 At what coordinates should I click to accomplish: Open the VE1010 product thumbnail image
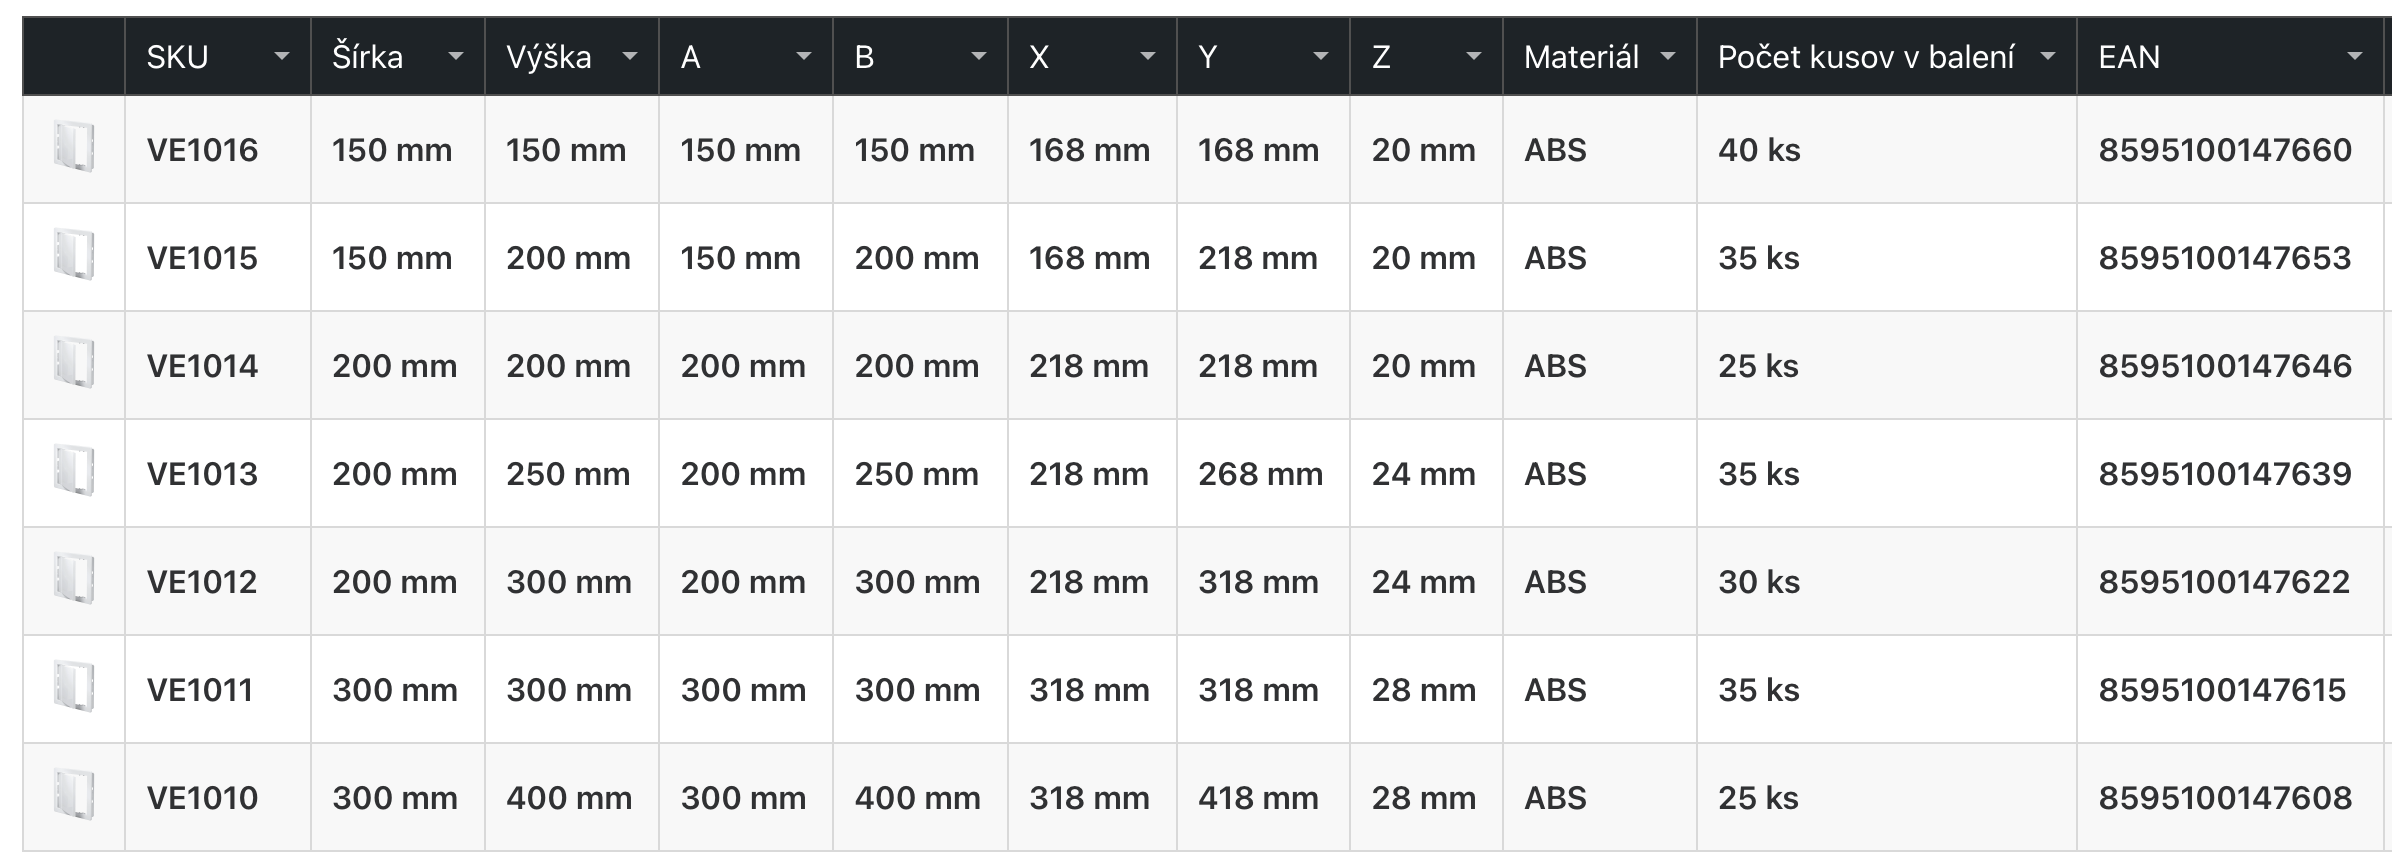tap(74, 796)
